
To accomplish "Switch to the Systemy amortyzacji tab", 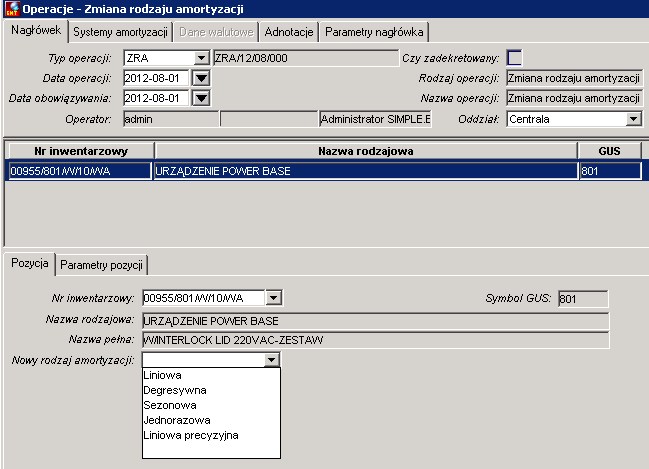I will 120,32.
